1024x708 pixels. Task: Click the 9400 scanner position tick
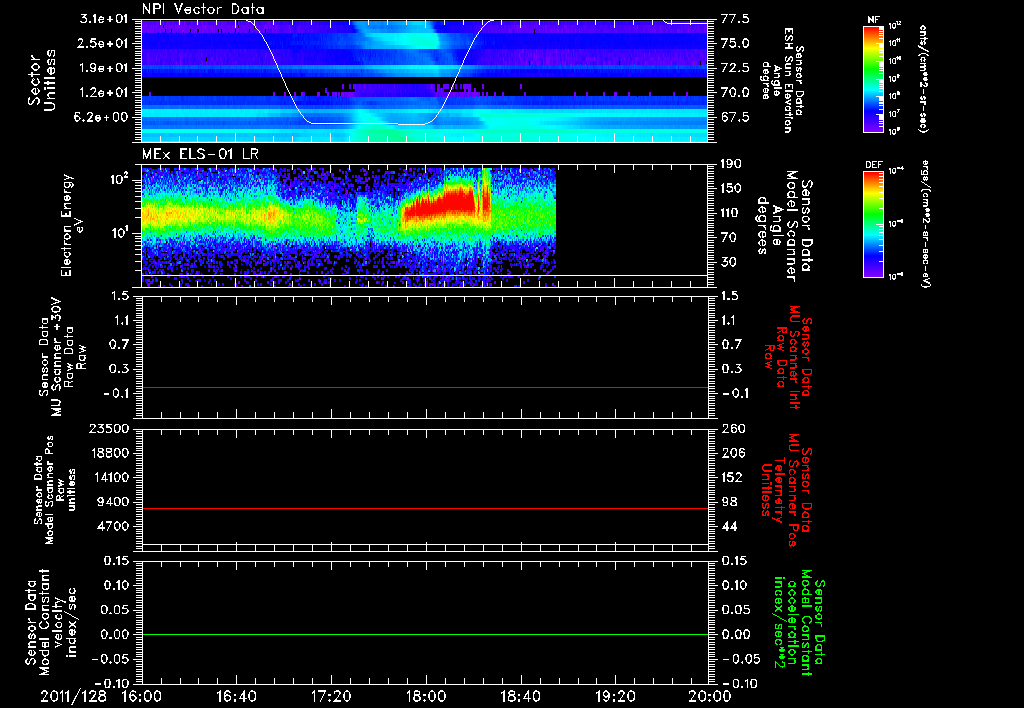click(x=113, y=502)
